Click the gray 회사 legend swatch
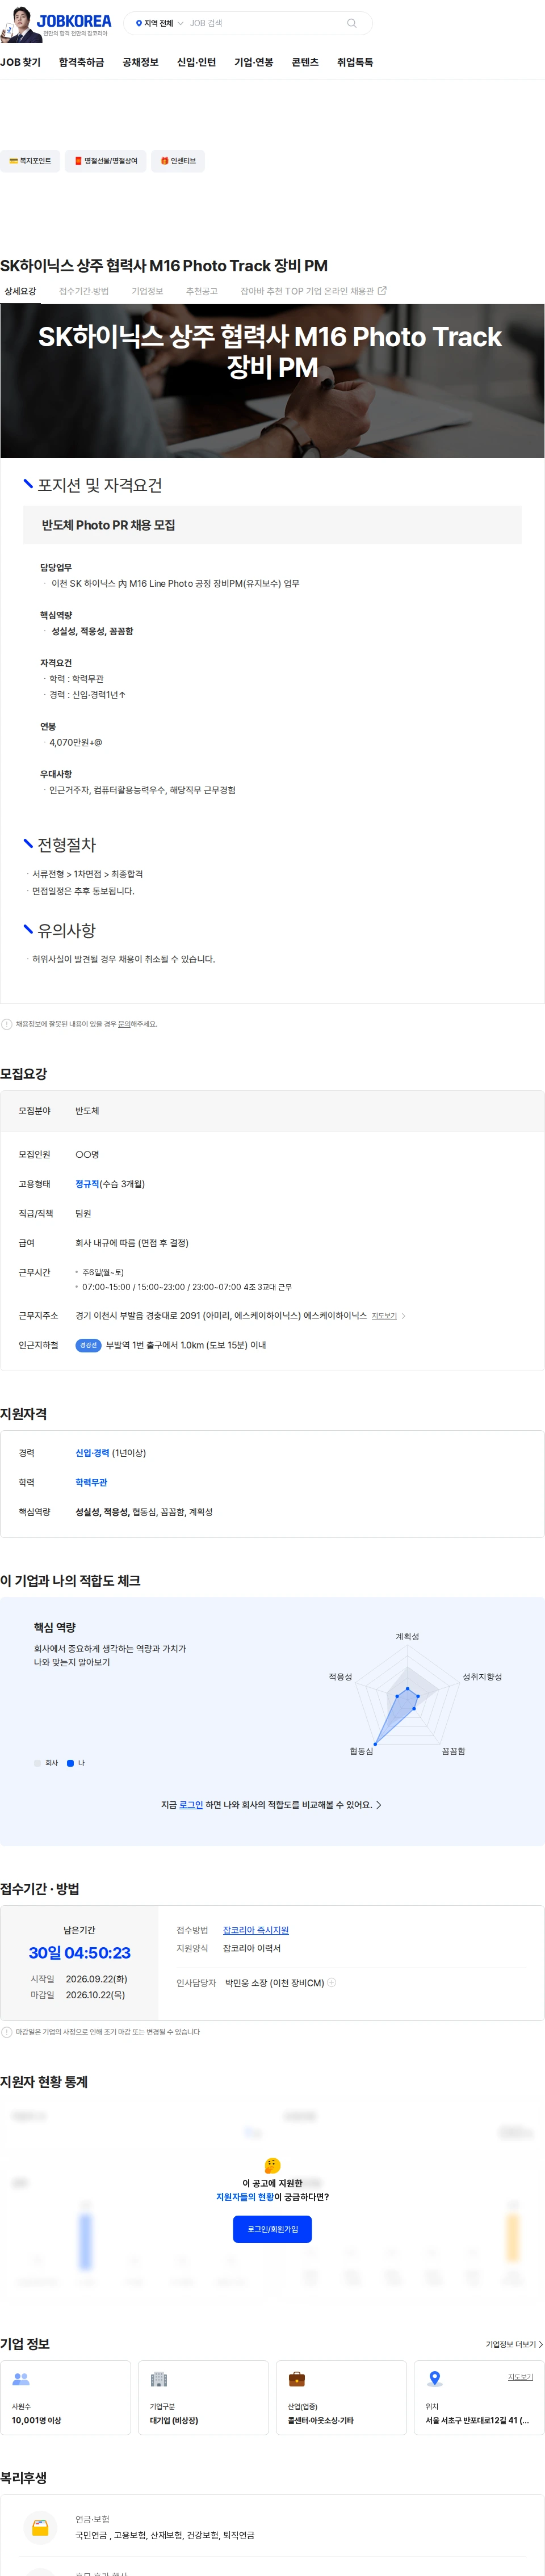Image resolution: width=545 pixels, height=2576 pixels. click(37, 1763)
